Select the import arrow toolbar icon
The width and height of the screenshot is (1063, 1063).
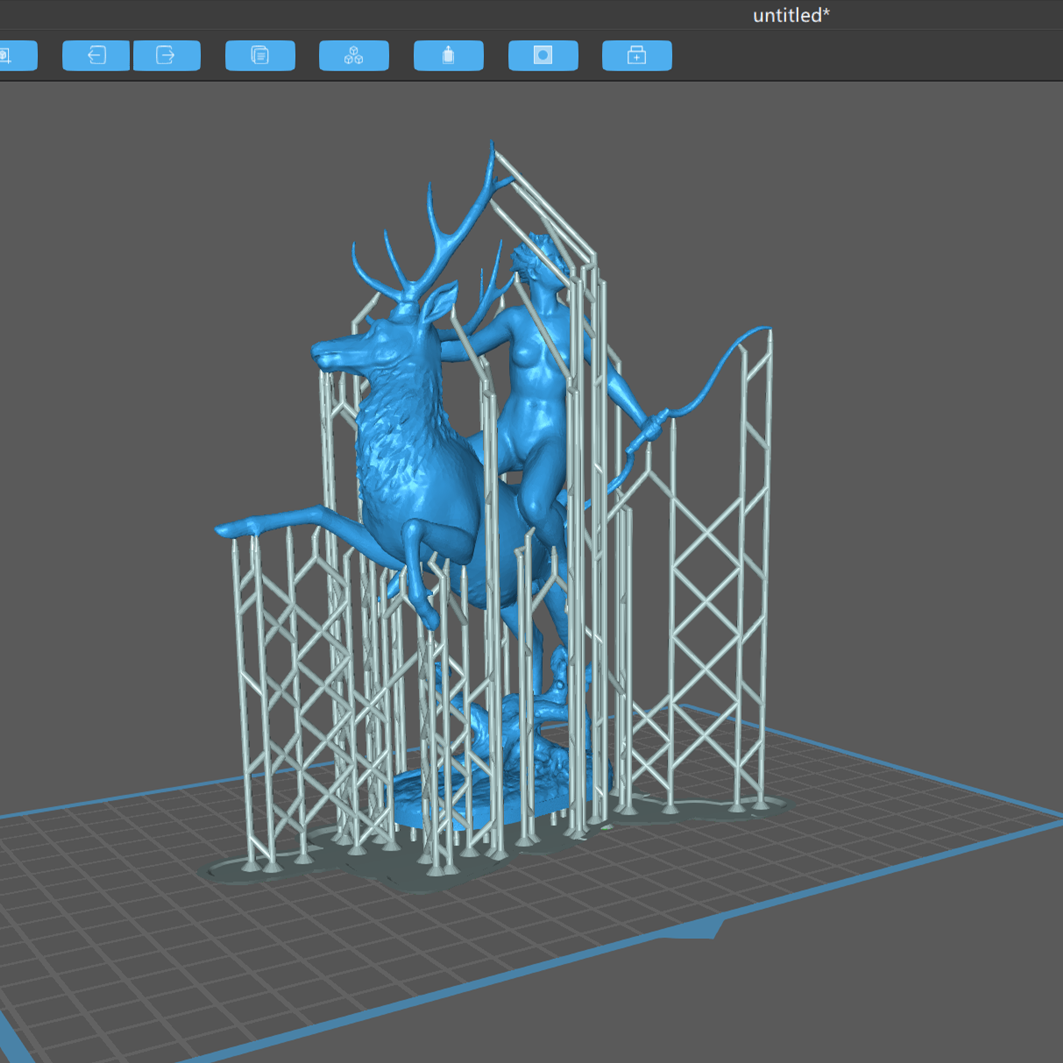point(95,55)
